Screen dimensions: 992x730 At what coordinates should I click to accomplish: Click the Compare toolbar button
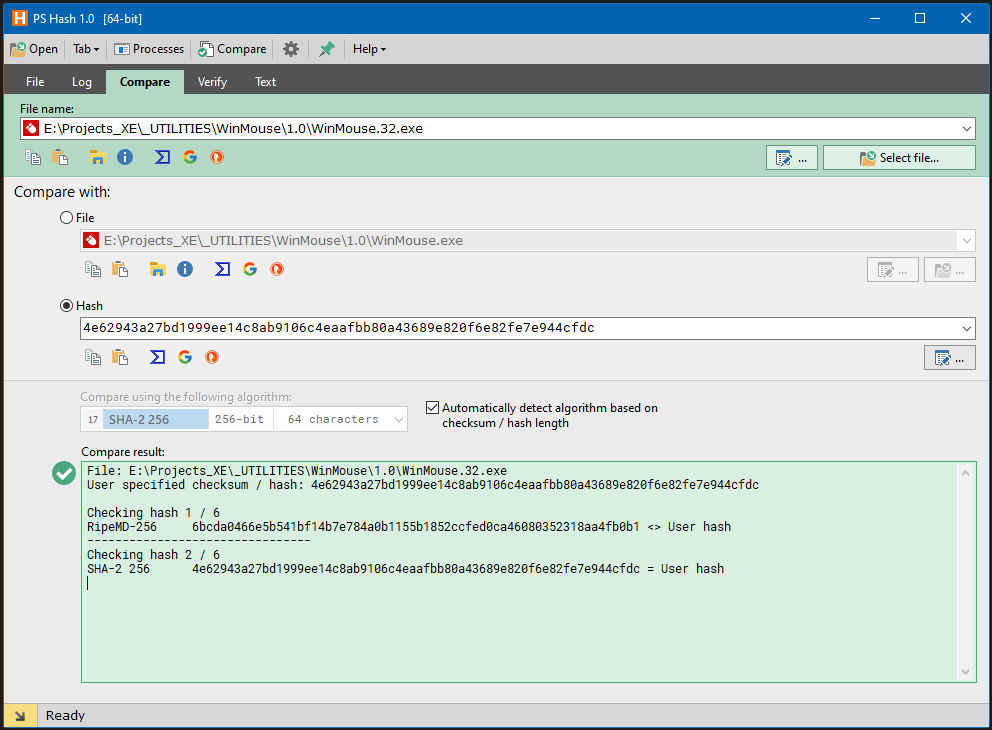pyautogui.click(x=232, y=49)
